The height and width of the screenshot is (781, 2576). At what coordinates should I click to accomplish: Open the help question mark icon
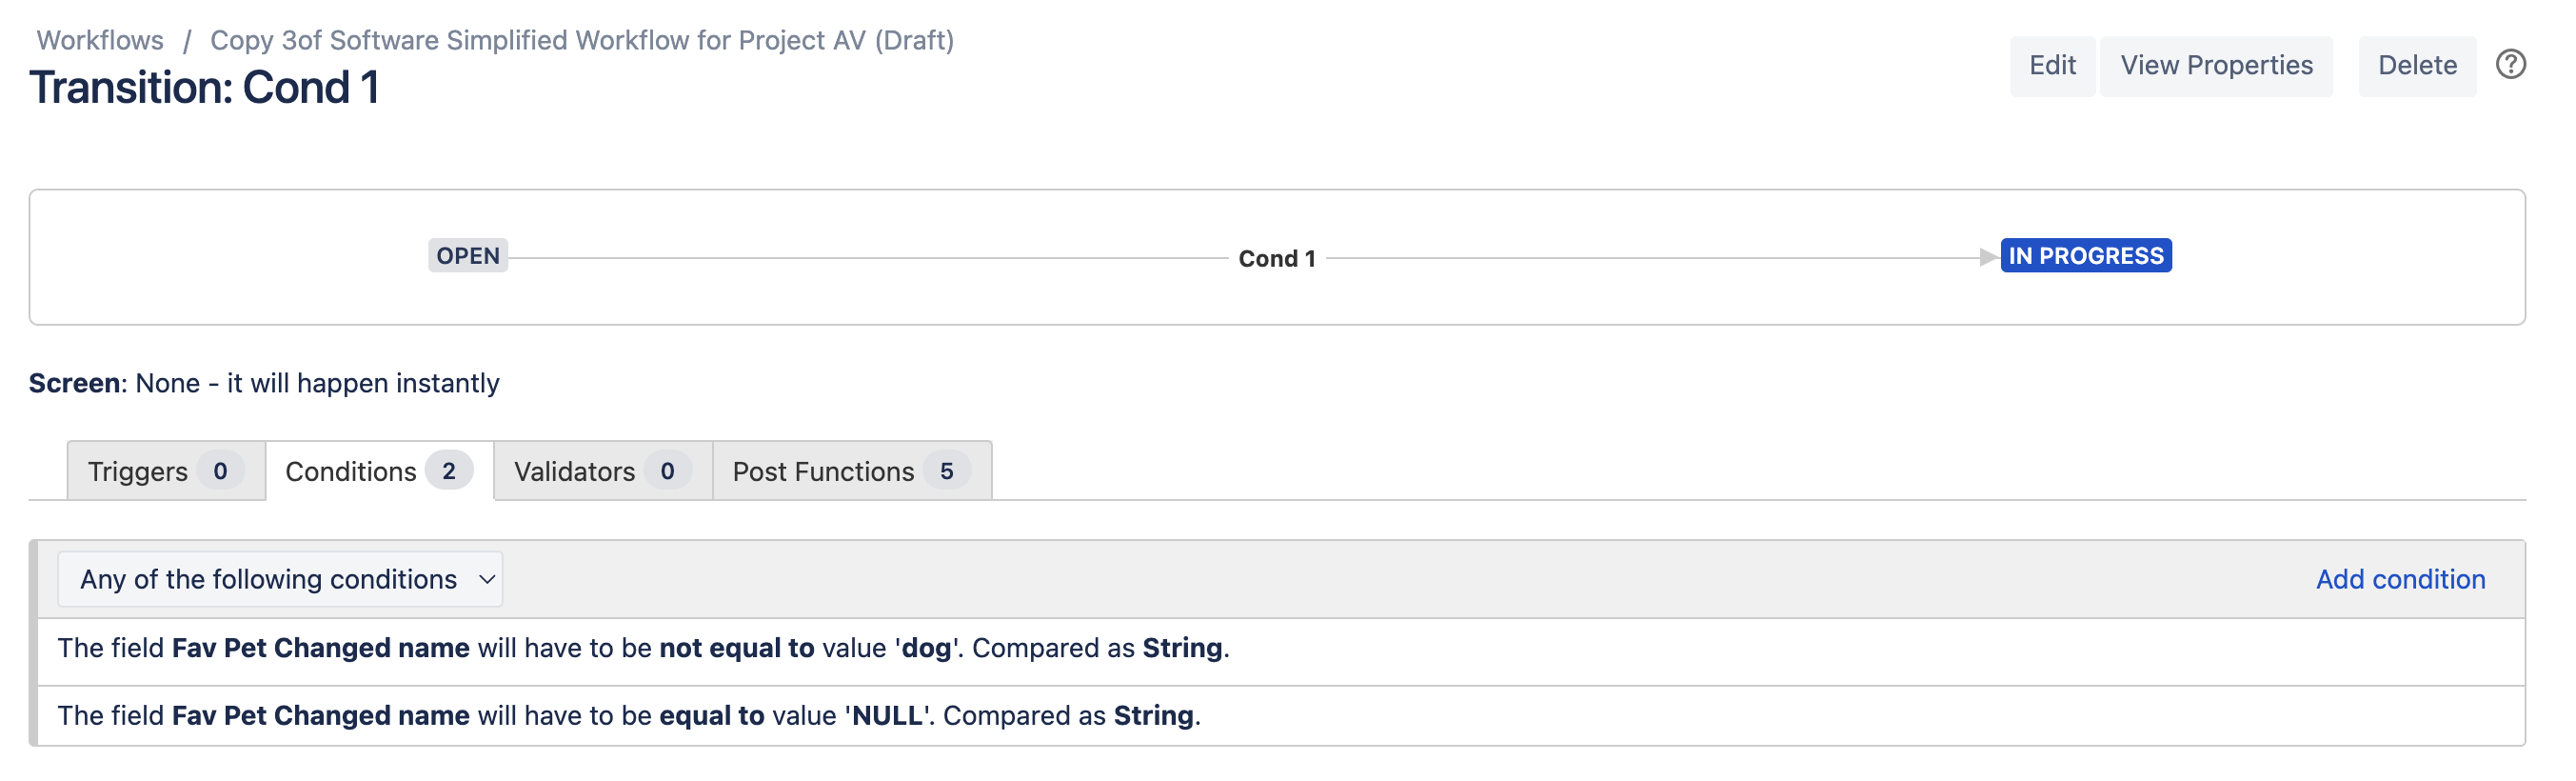tap(2510, 65)
